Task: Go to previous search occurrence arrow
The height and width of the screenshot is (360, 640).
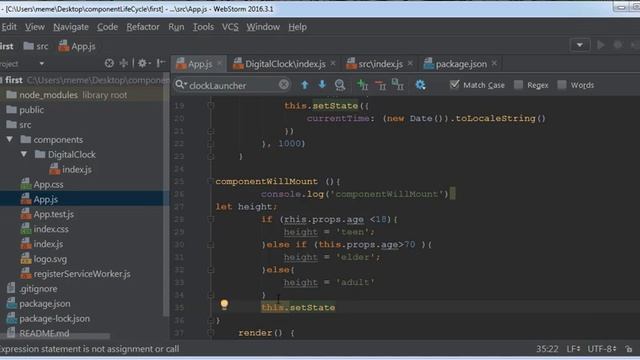Action: coord(304,85)
